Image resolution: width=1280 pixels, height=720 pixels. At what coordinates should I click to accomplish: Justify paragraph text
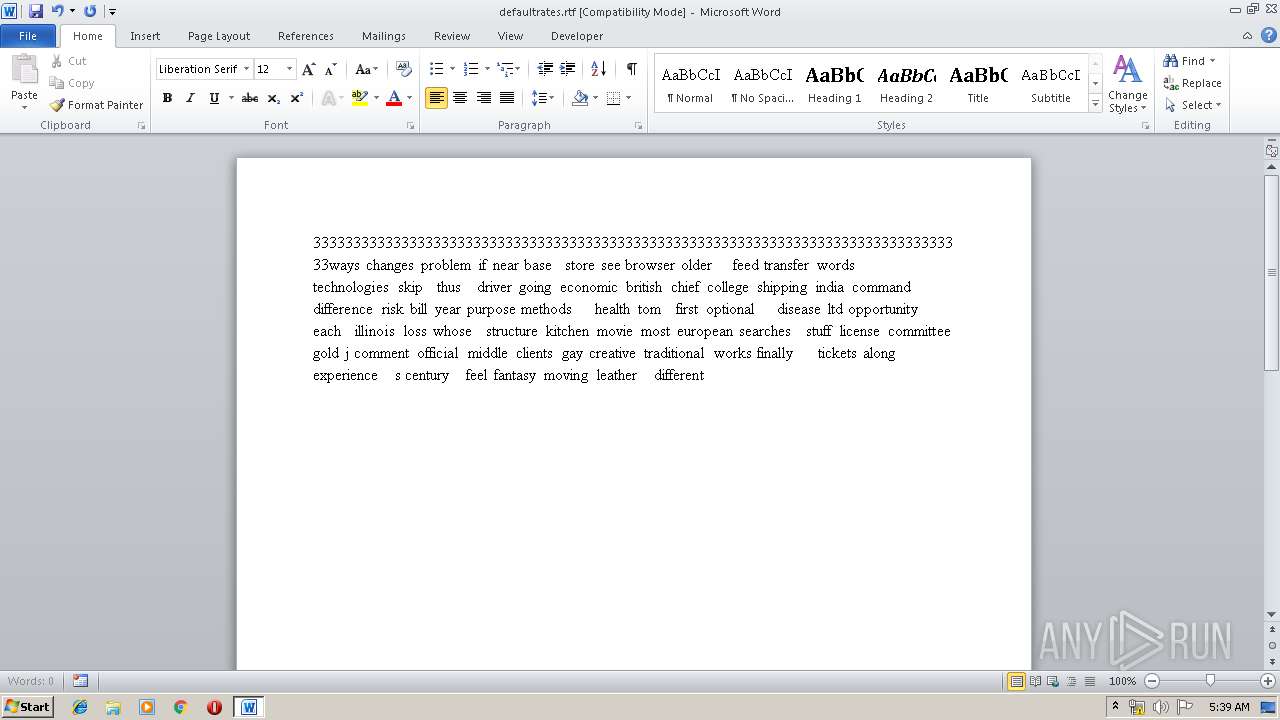point(507,98)
